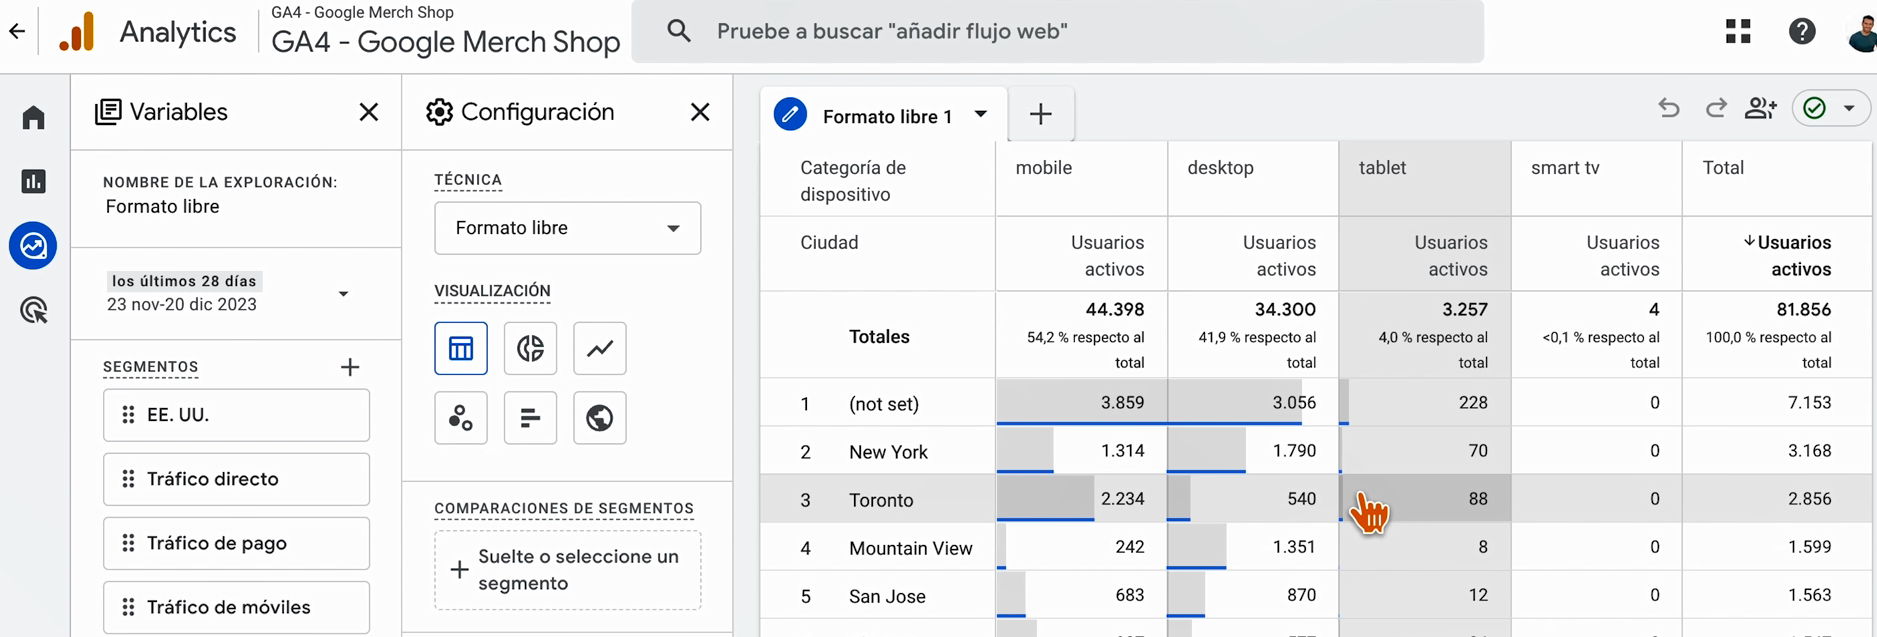Add a new exploration tab
Viewport: 1877px width, 637px height.
[x=1041, y=114]
